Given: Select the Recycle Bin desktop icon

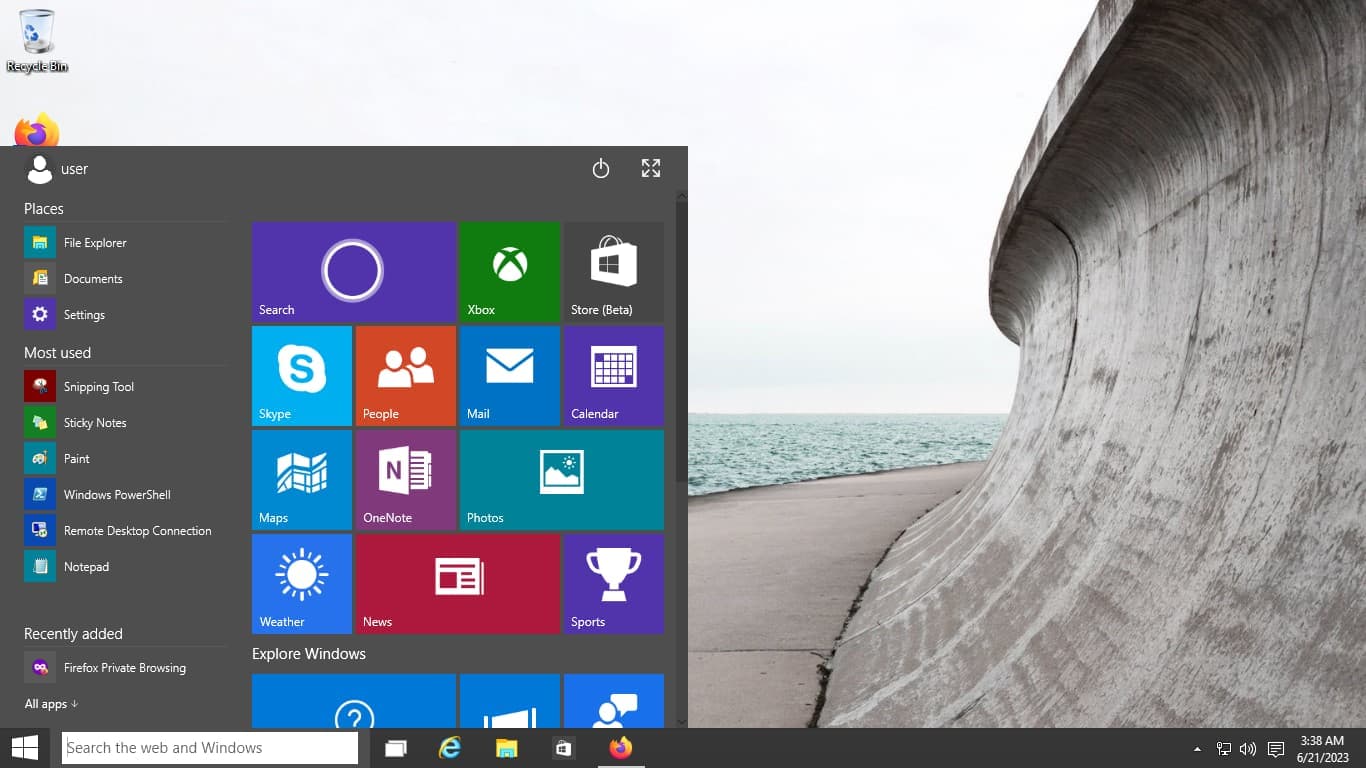Looking at the screenshot, I should [37, 42].
